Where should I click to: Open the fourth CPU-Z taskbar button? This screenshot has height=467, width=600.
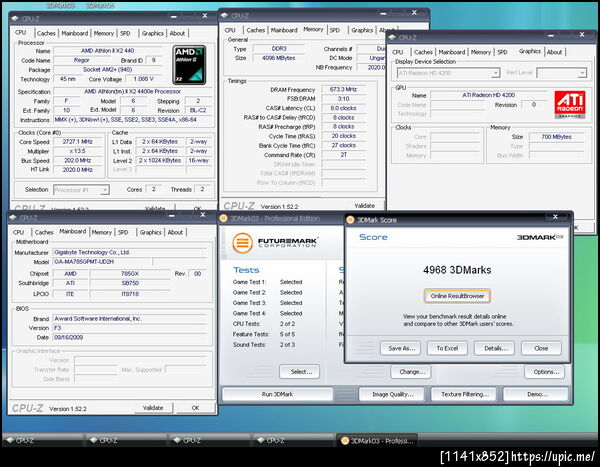tap(293, 440)
